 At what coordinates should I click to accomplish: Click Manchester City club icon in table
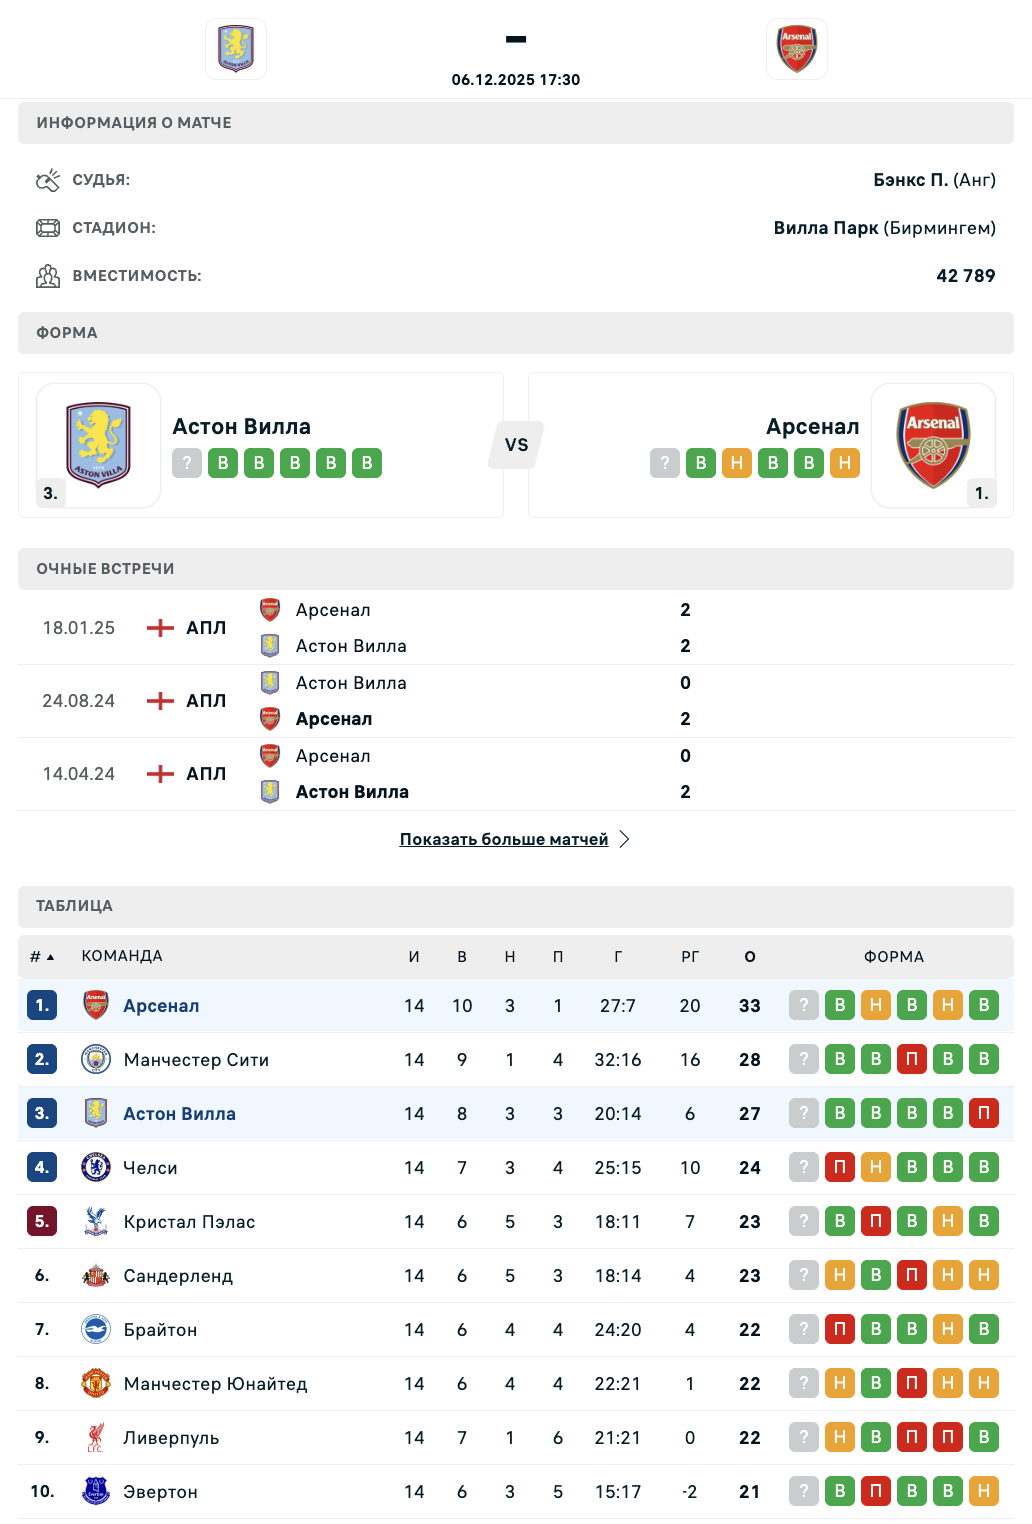pos(96,1059)
